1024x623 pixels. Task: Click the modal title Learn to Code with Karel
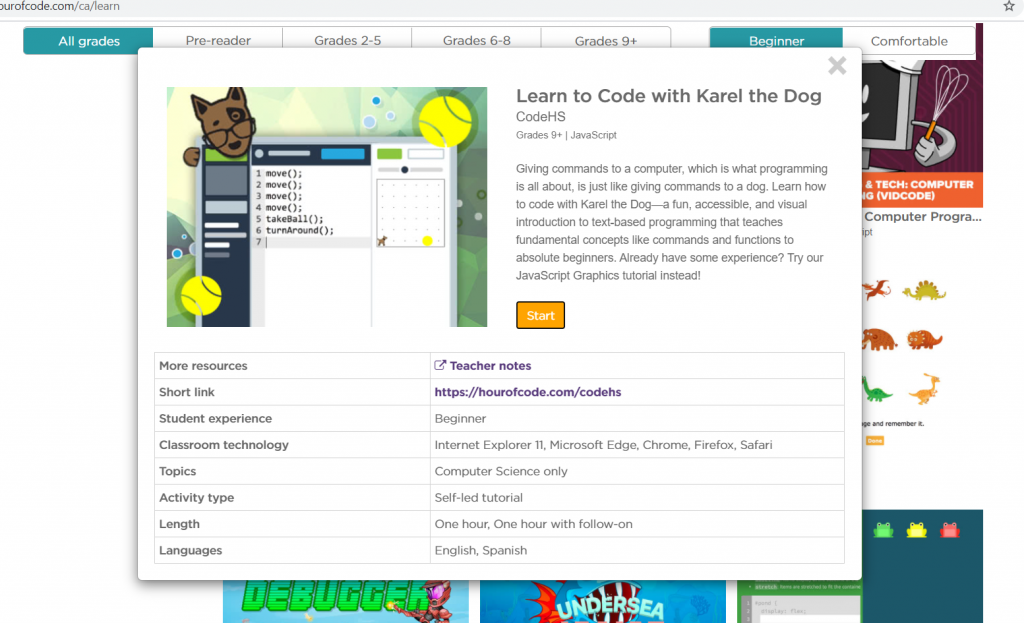[x=669, y=95]
